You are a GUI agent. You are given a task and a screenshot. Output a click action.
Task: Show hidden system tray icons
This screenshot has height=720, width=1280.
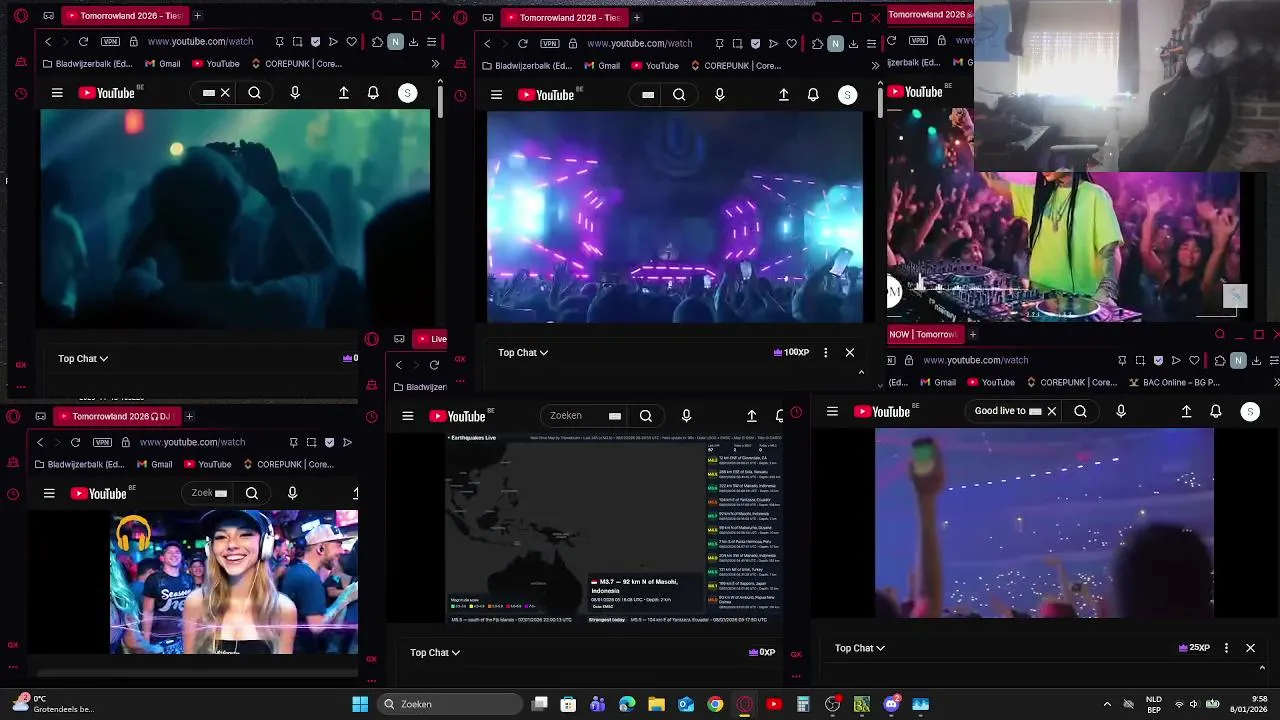[1106, 704]
